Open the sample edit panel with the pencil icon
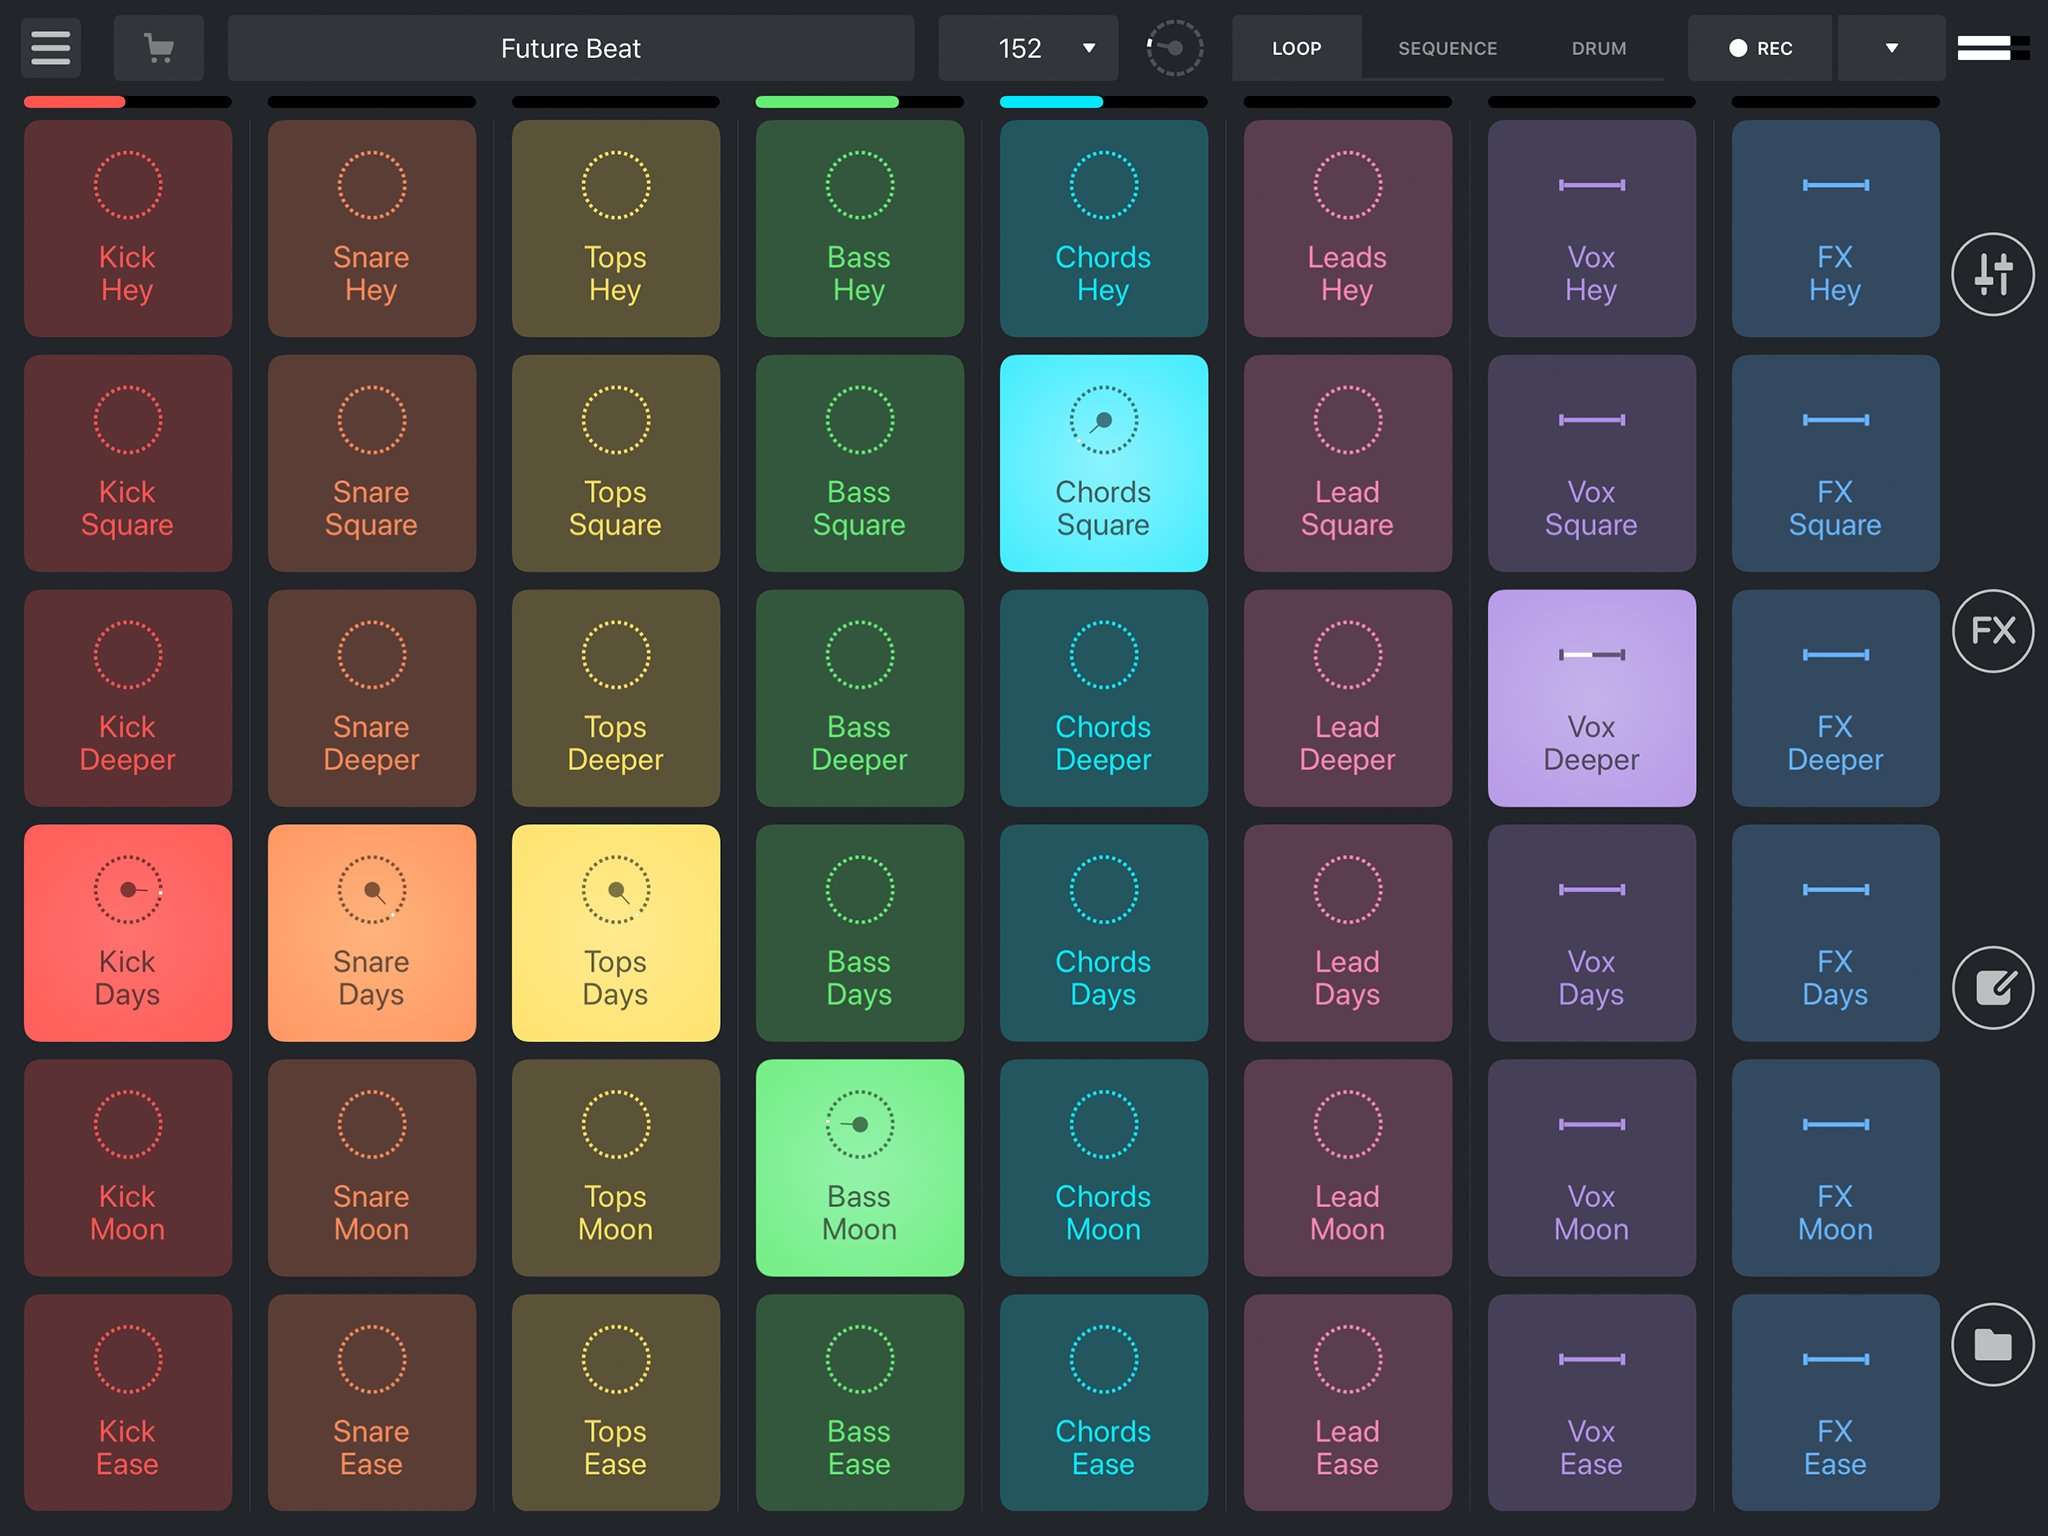Viewport: 2048px width, 1536px height. 1992,987
